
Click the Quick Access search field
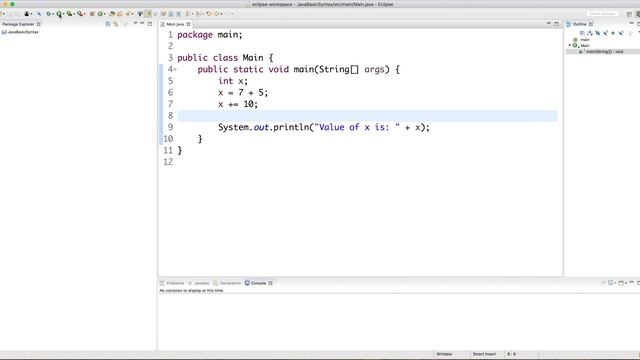[602, 14]
